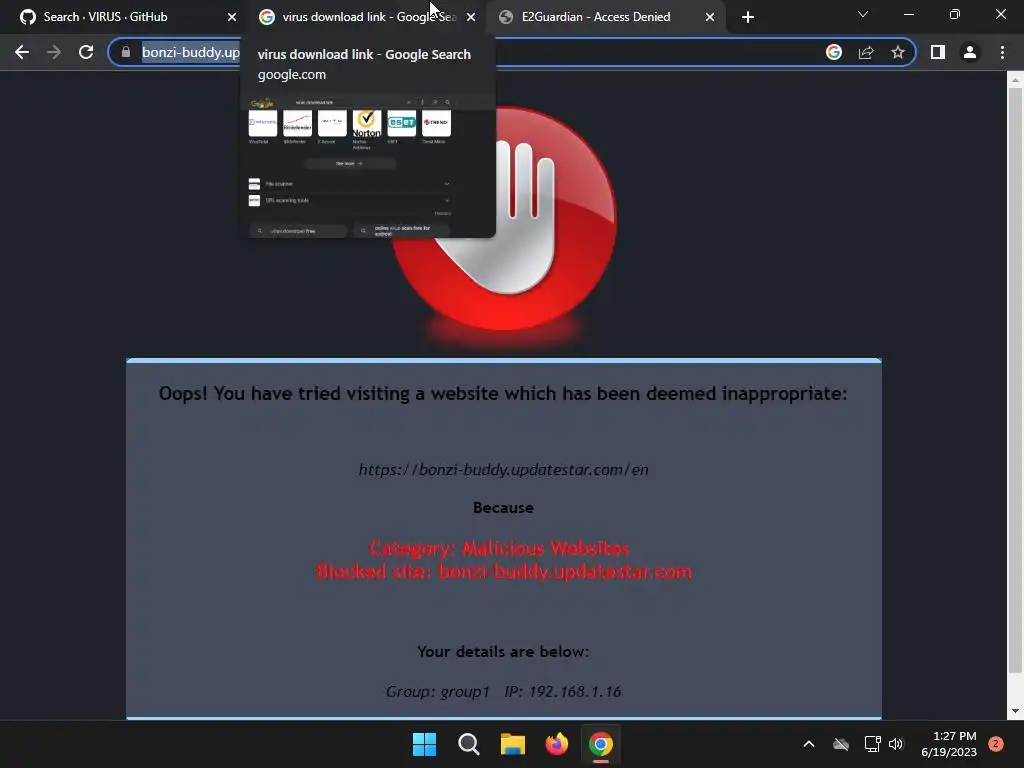Open the tab search dropdown chevron

pyautogui.click(x=863, y=14)
